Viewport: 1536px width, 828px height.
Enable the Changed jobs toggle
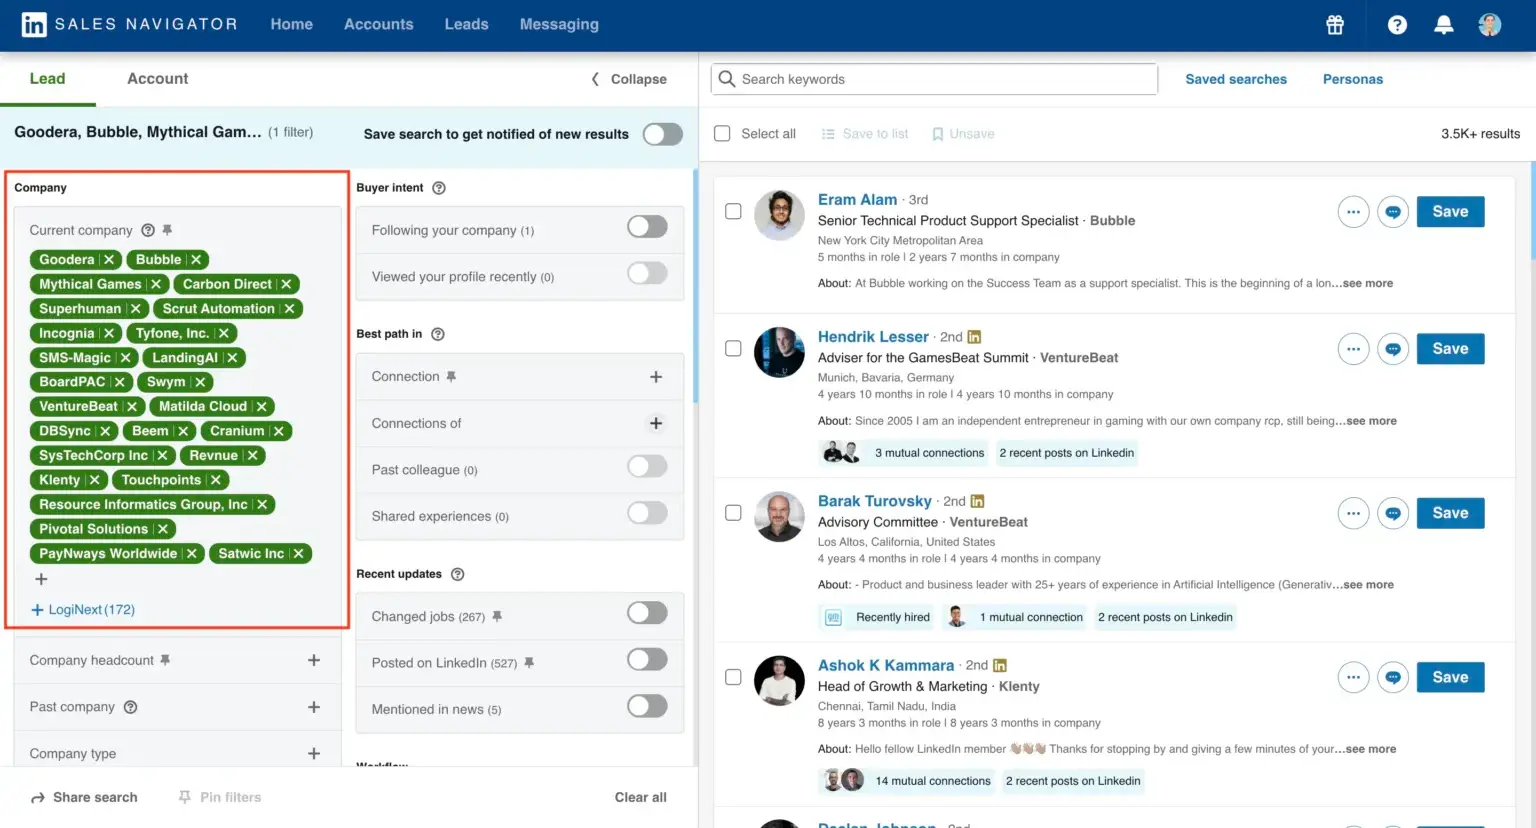coord(647,613)
